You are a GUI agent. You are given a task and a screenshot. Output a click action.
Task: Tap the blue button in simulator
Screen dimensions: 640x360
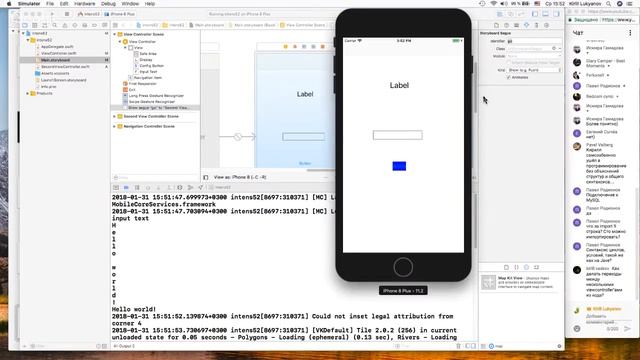tap(399, 166)
